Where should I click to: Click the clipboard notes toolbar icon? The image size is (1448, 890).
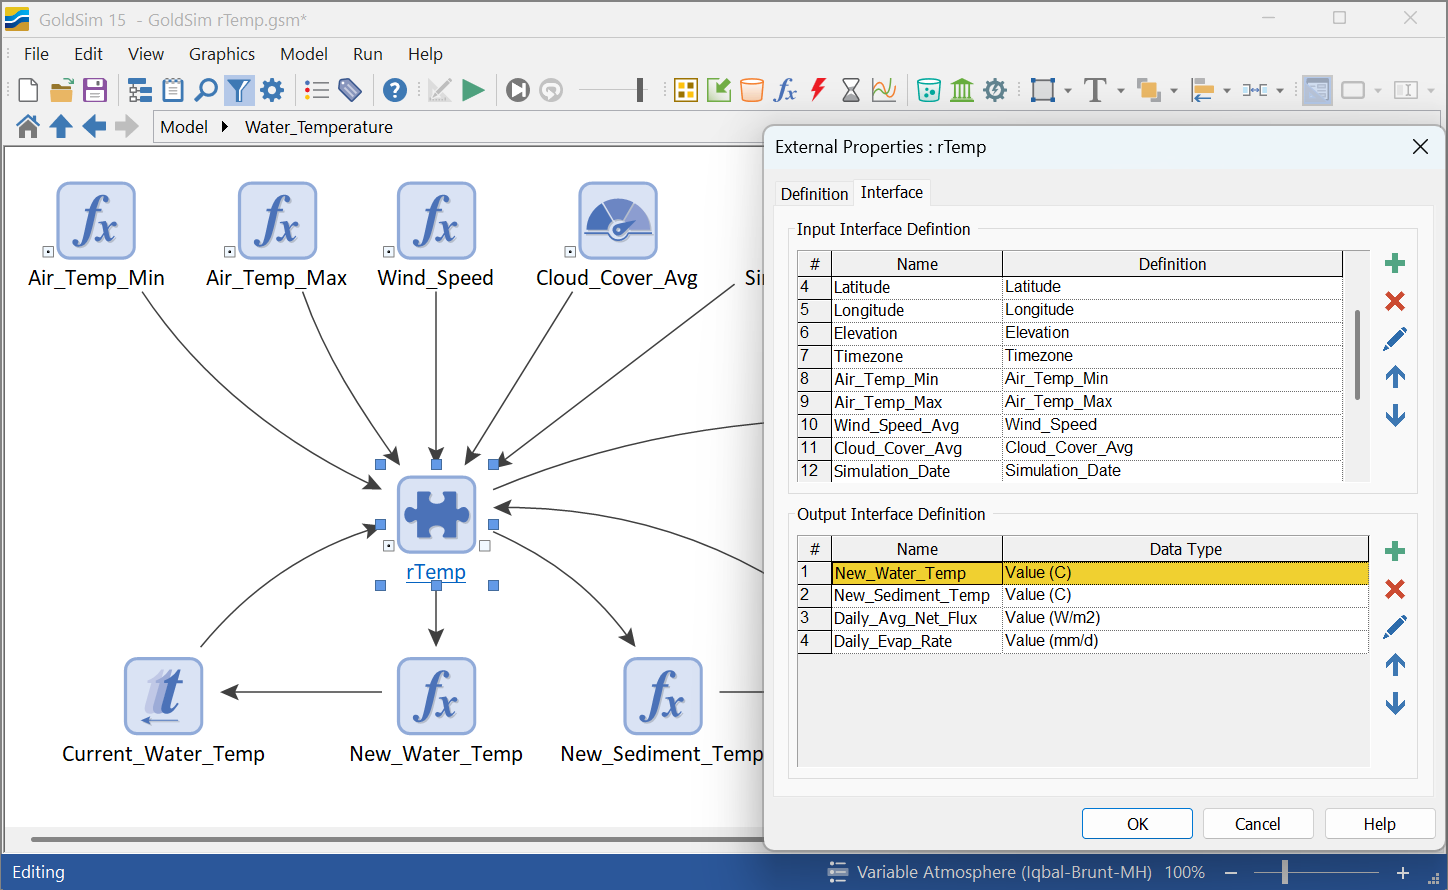[x=173, y=90]
